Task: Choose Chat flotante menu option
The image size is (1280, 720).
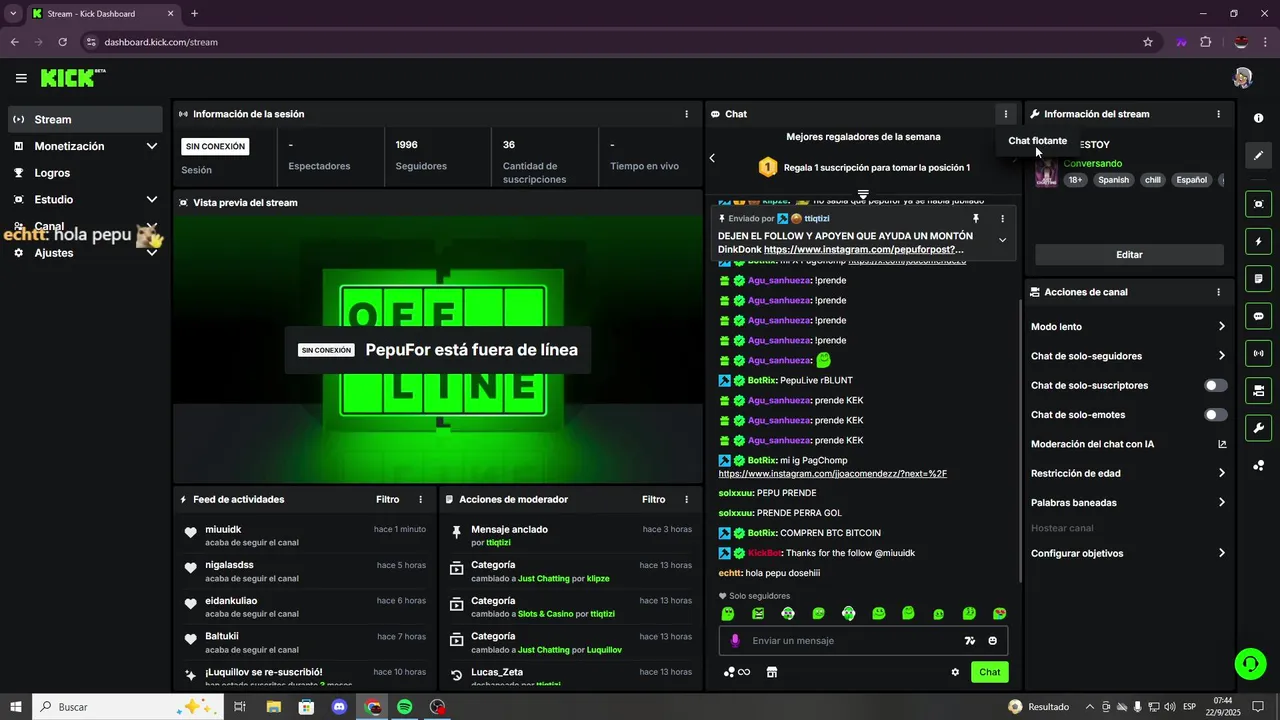Action: pos(1037,141)
